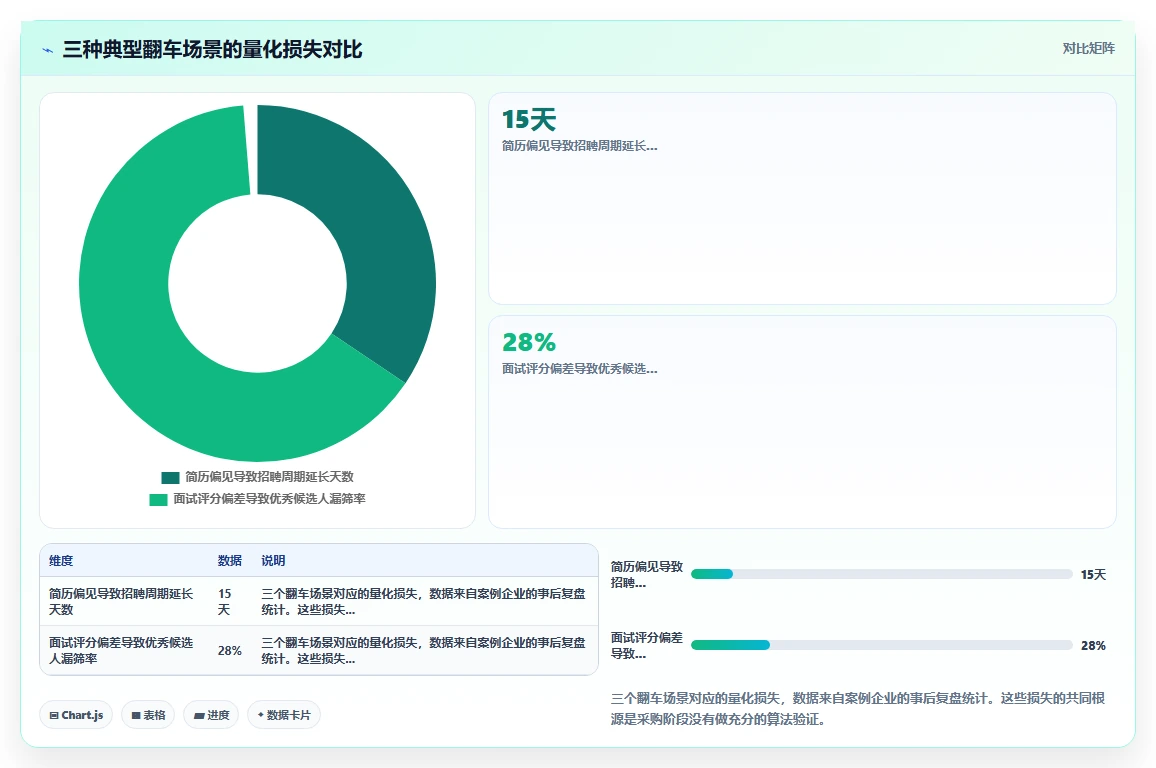Click progress label 面试评分偏差导致...
Screen dimensions: 1156x768
[647, 645]
